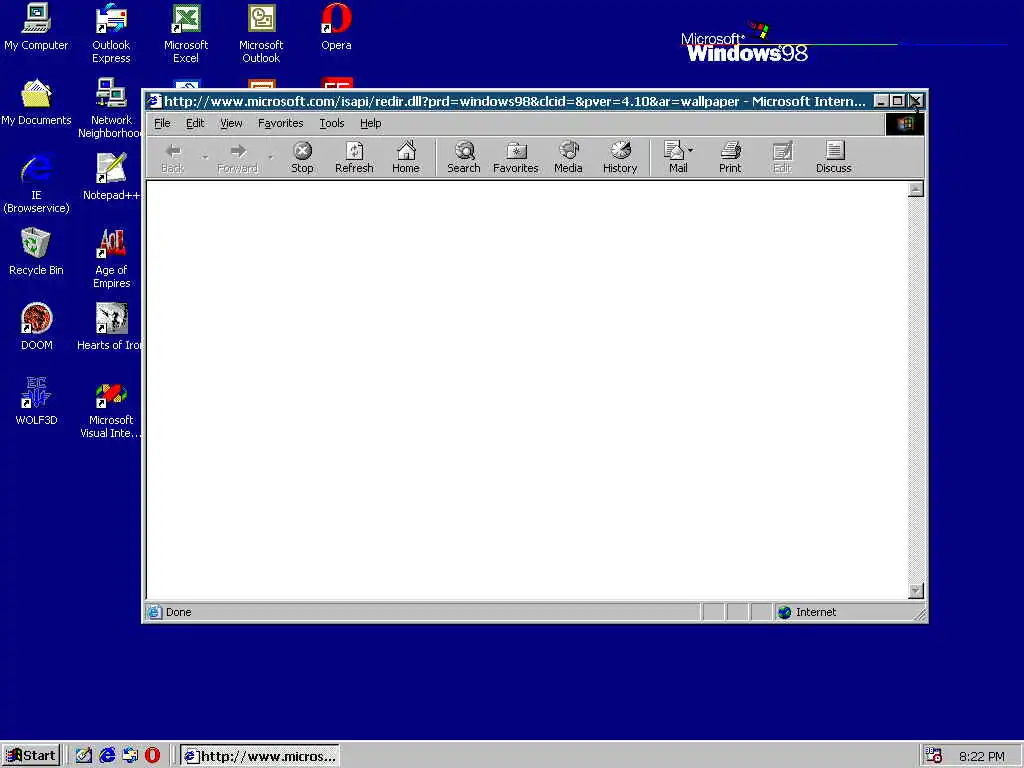This screenshot has width=1024, height=768.
Task: Minimize the Internet Explorer window
Action: [881, 101]
